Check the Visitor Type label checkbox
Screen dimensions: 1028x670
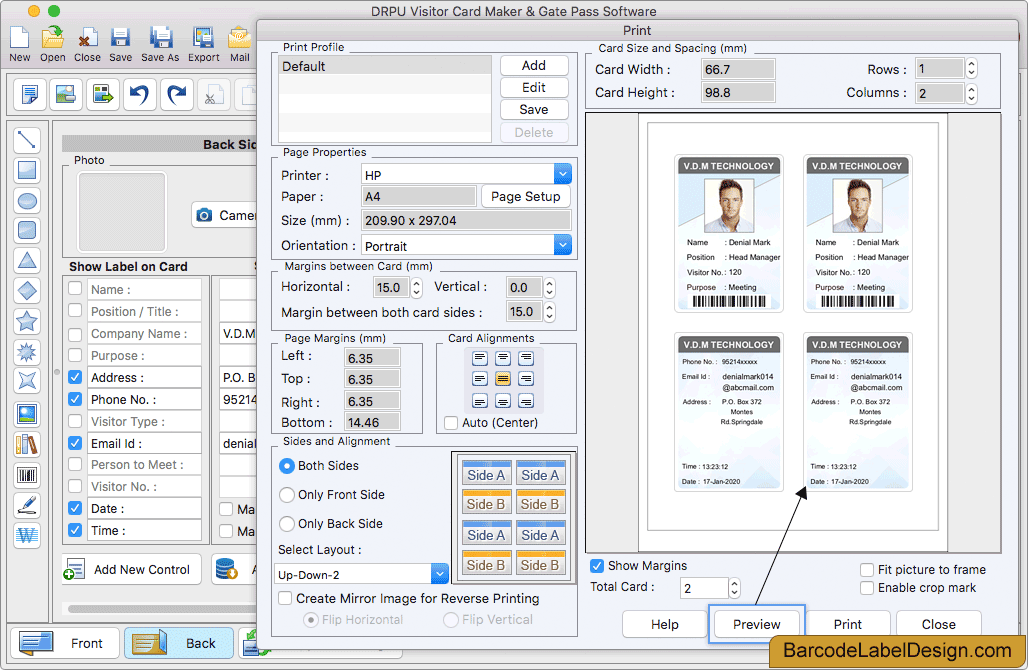point(75,421)
